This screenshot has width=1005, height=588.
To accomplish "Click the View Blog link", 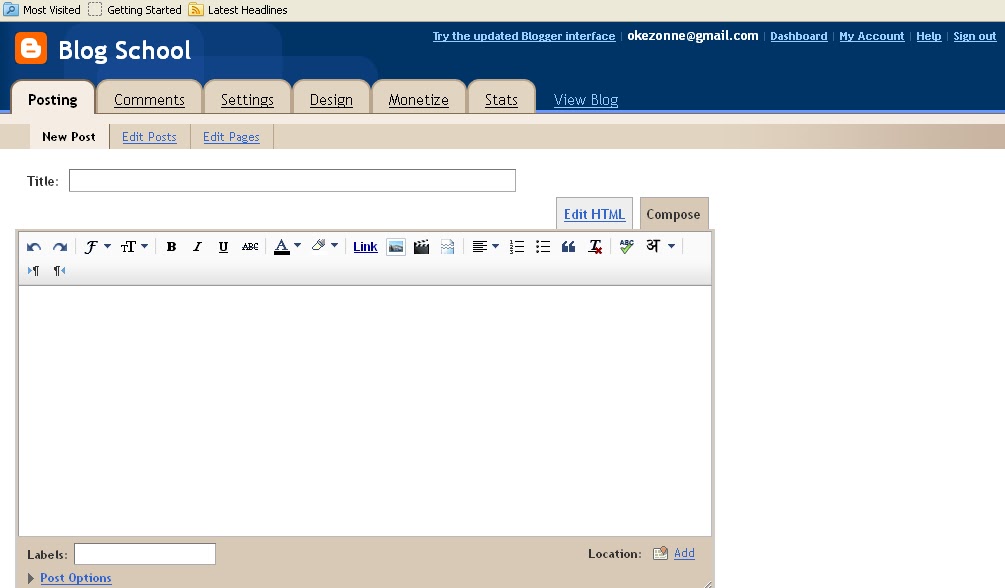I will pyautogui.click(x=586, y=100).
